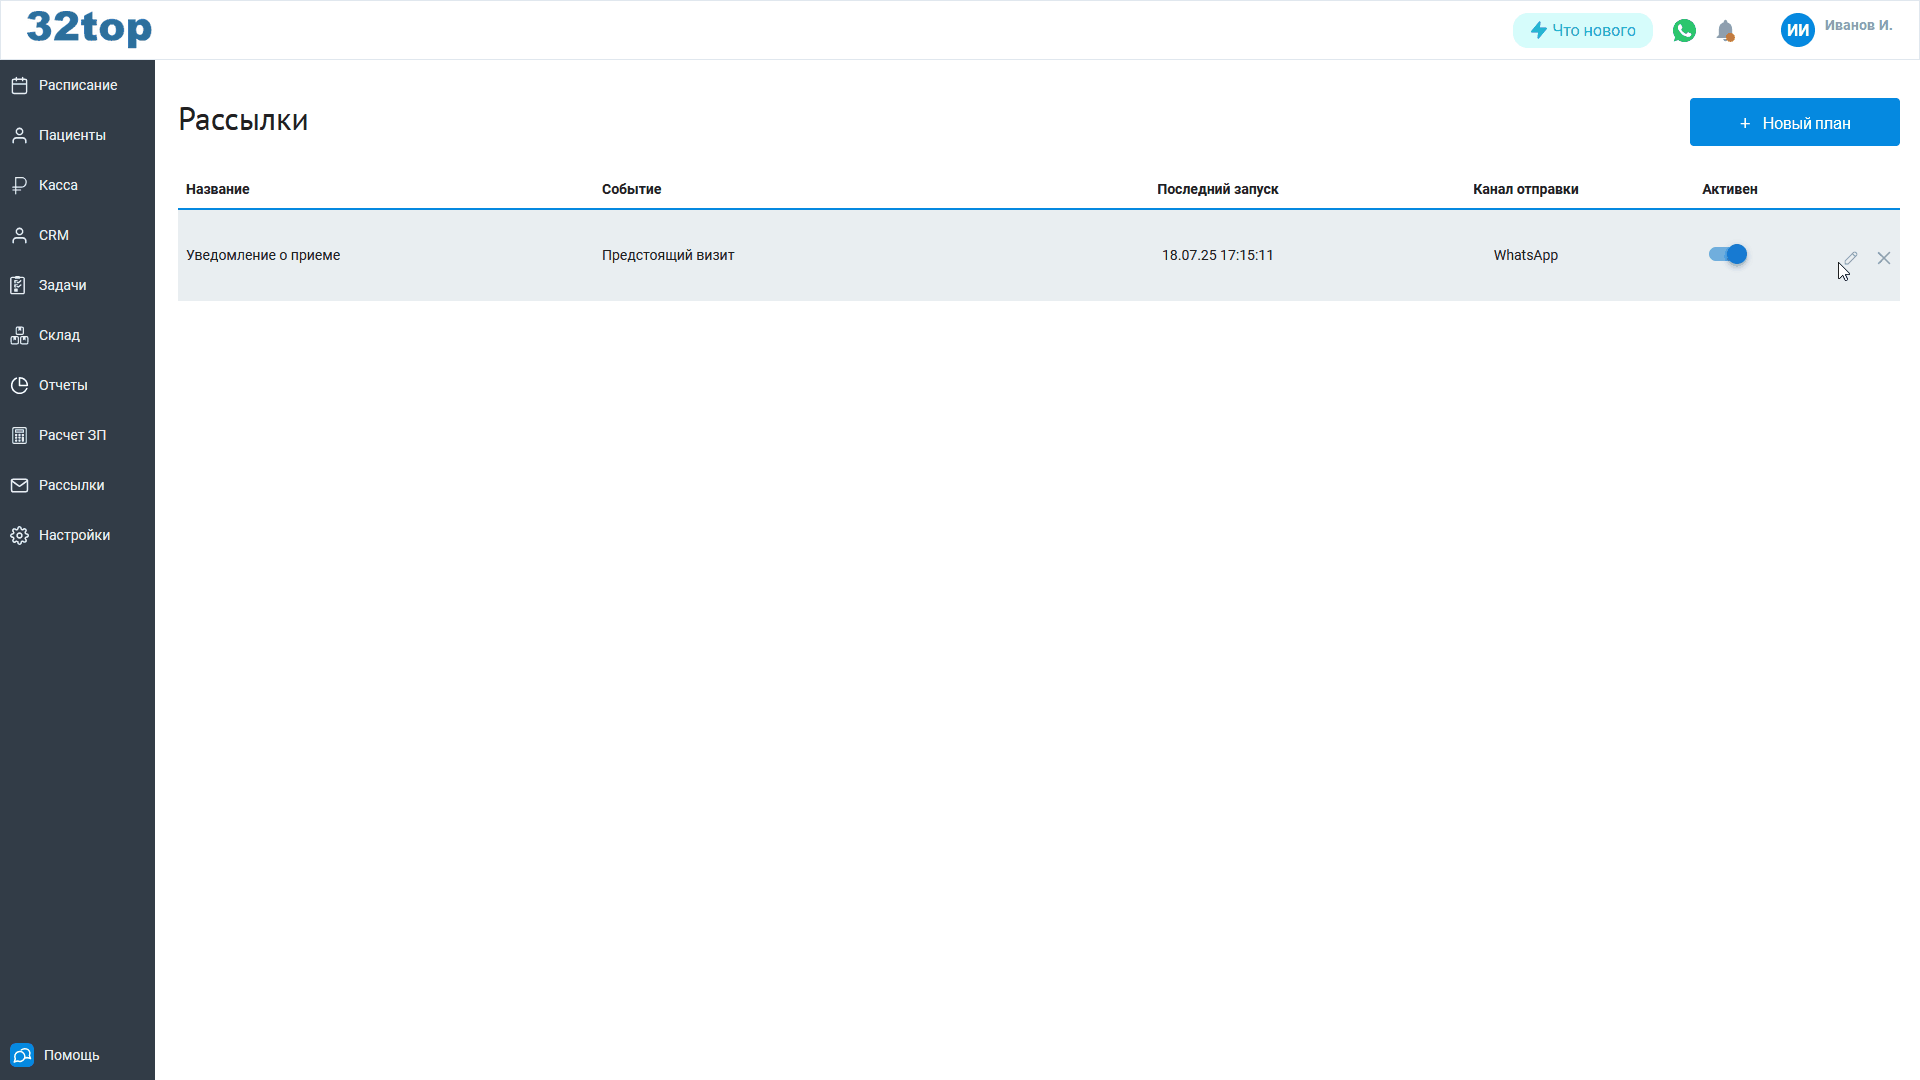The image size is (1920, 1080).
Task: Open Что нового announcements
Action: 1582,30
